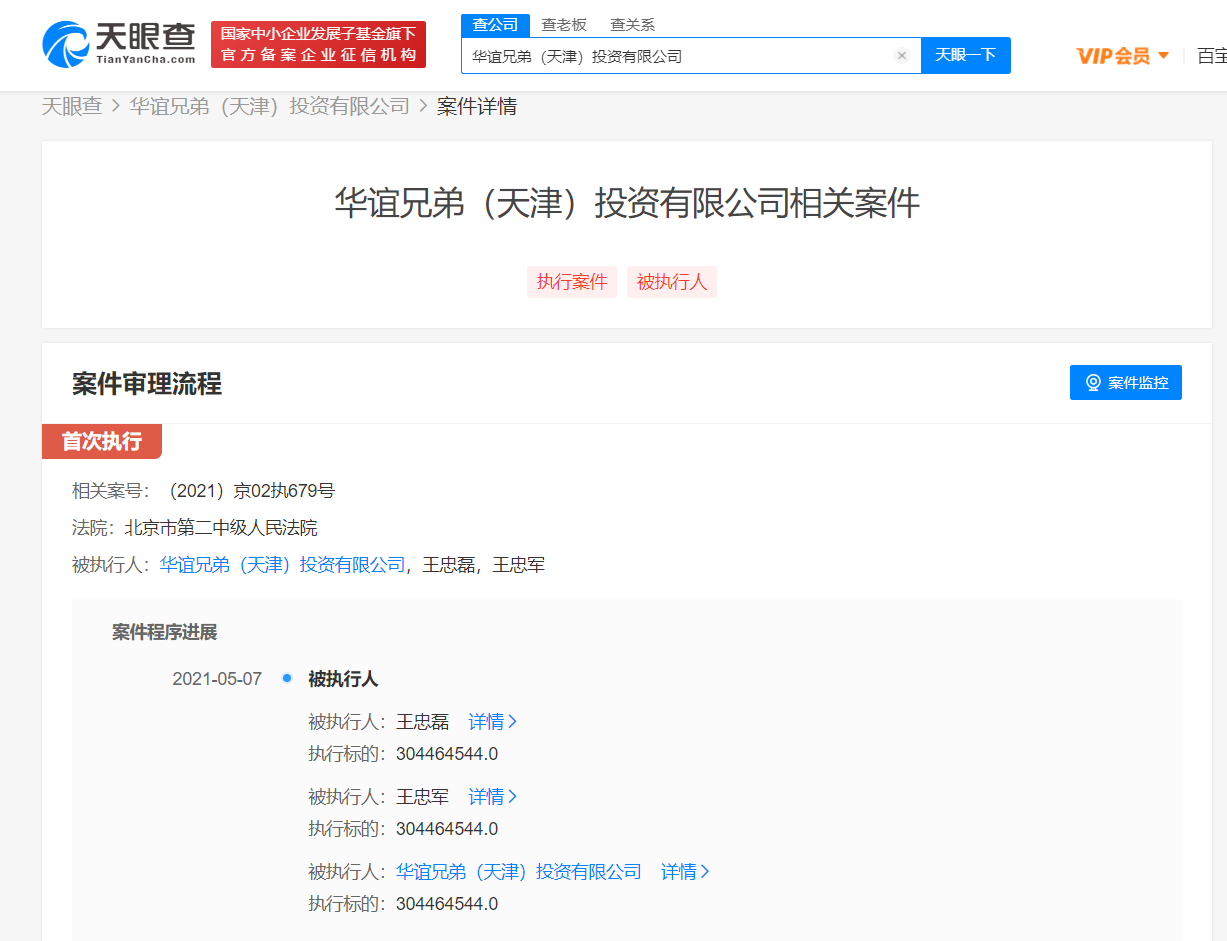Viewport: 1227px width, 941px height.
Task: Open the 天眼查 breadcrumb link
Action: click(x=72, y=106)
